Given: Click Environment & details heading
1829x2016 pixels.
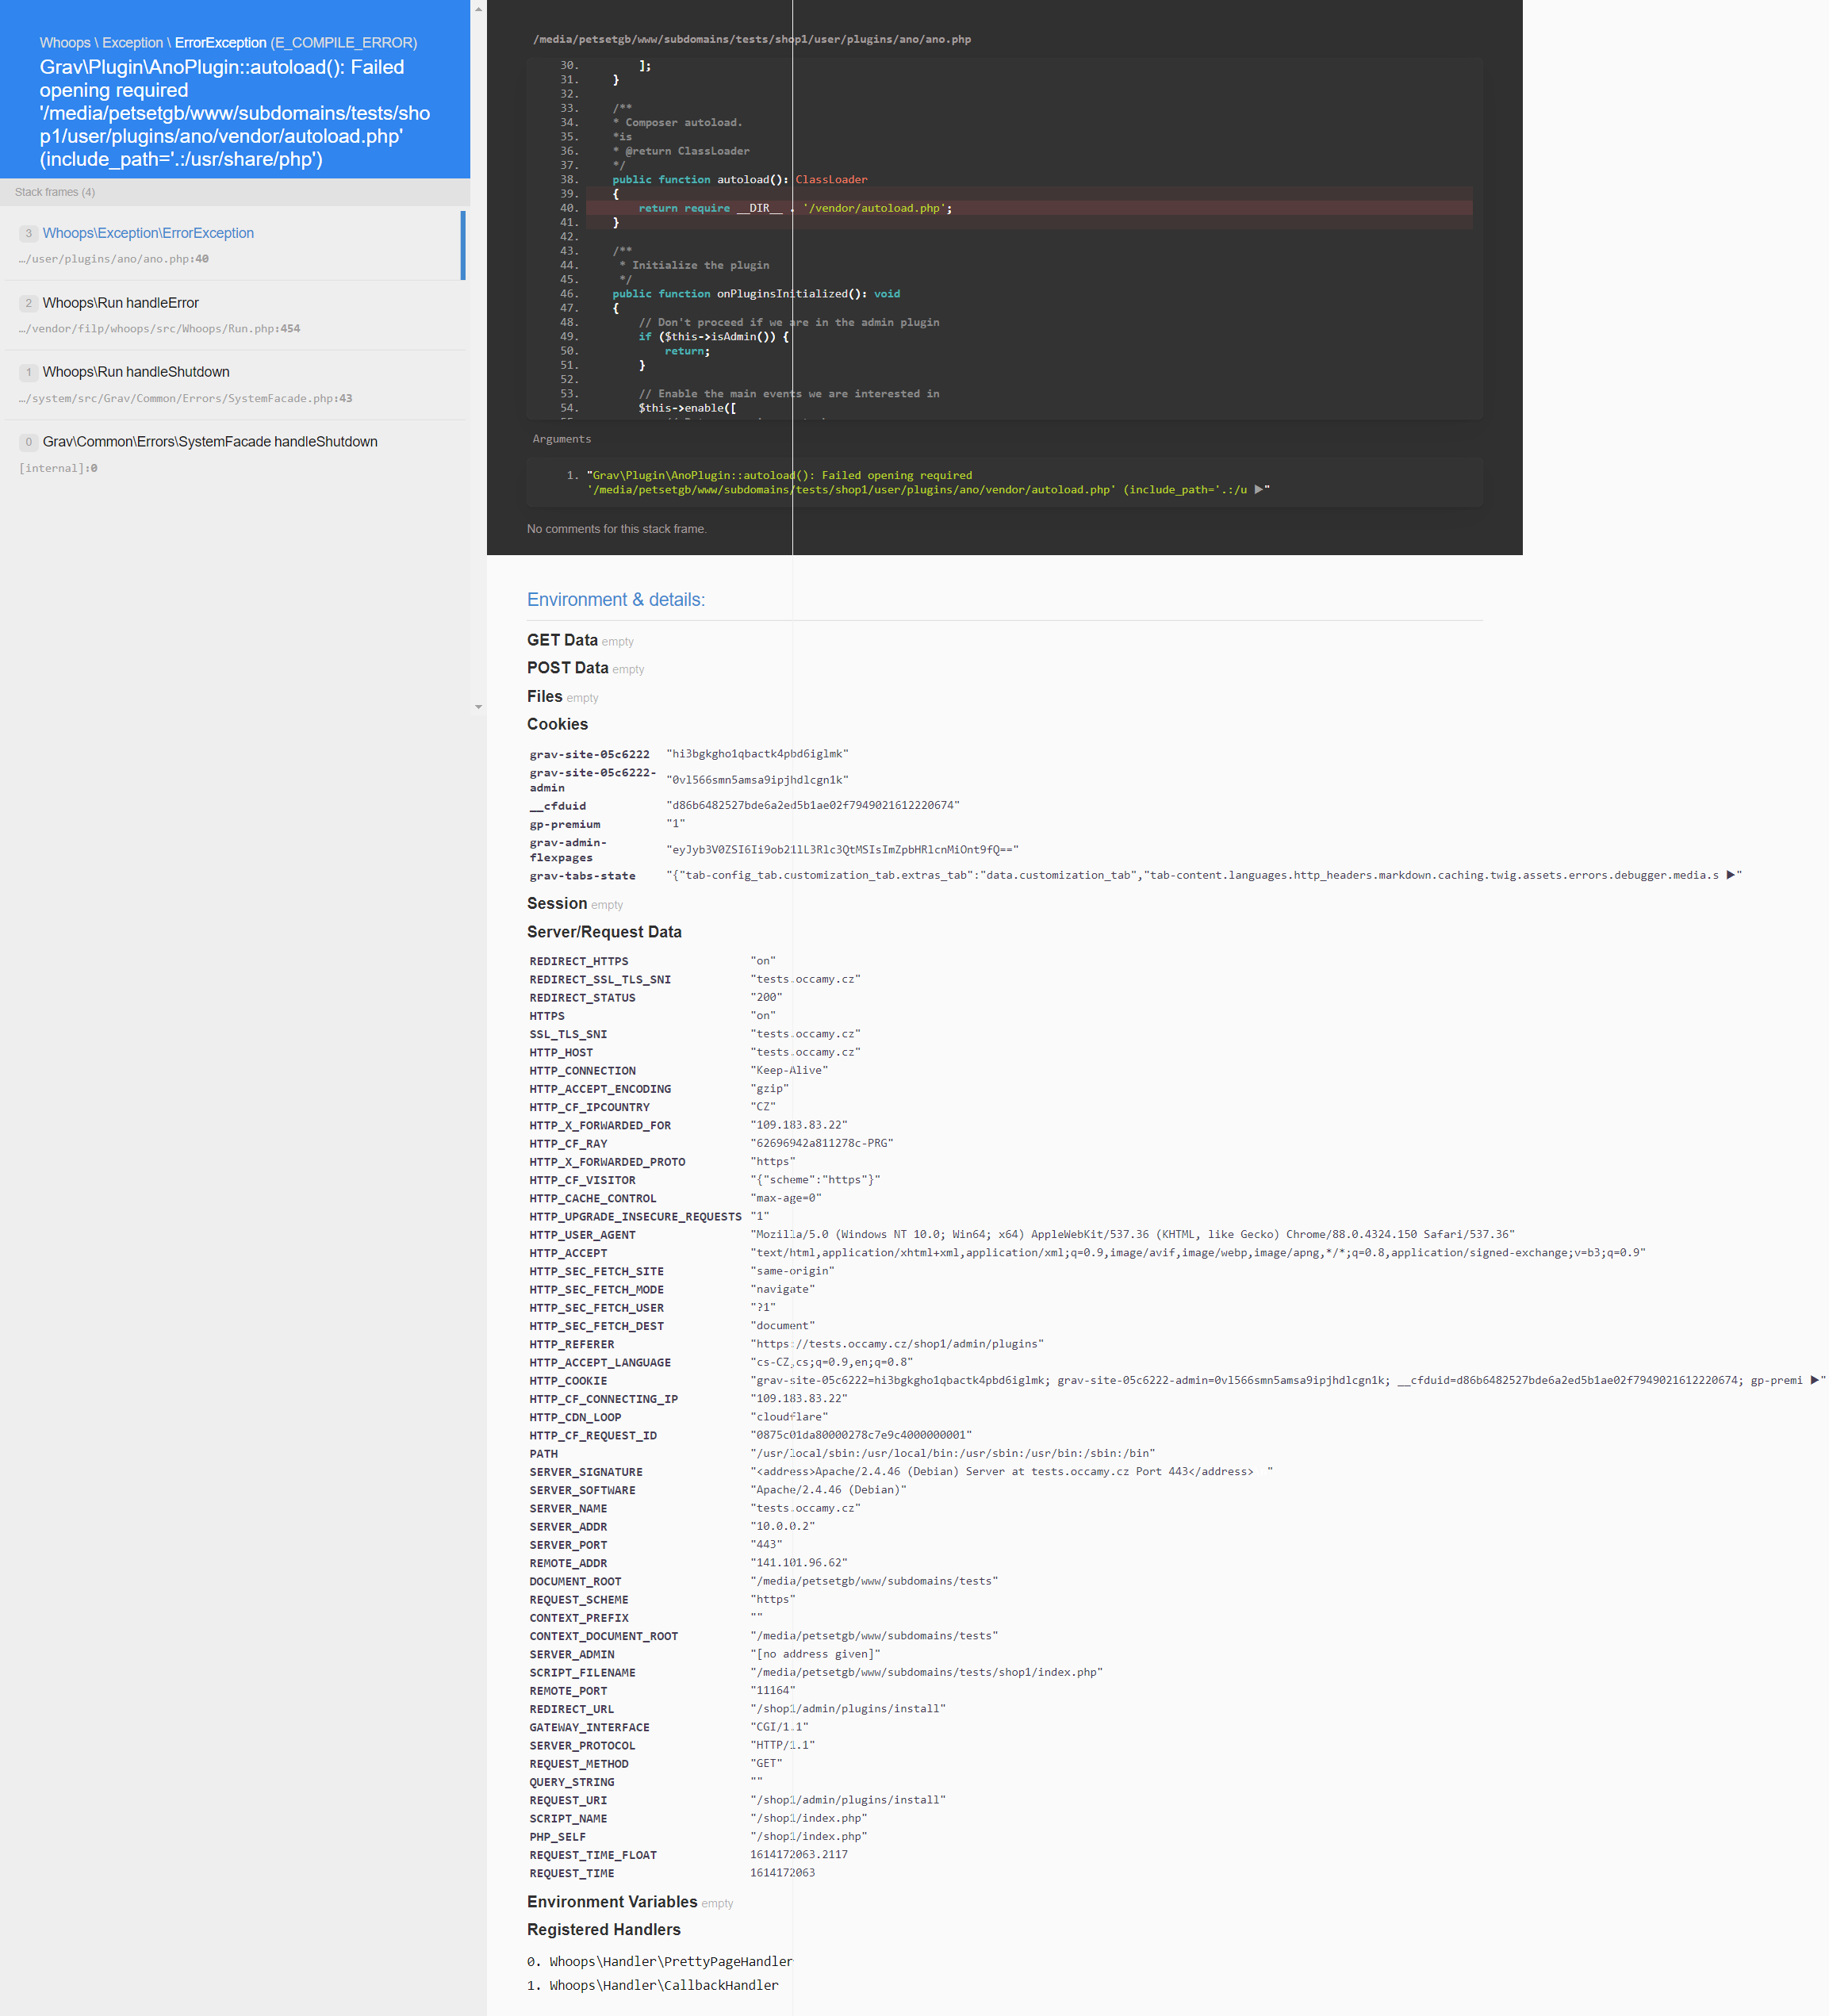Looking at the screenshot, I should pos(616,600).
